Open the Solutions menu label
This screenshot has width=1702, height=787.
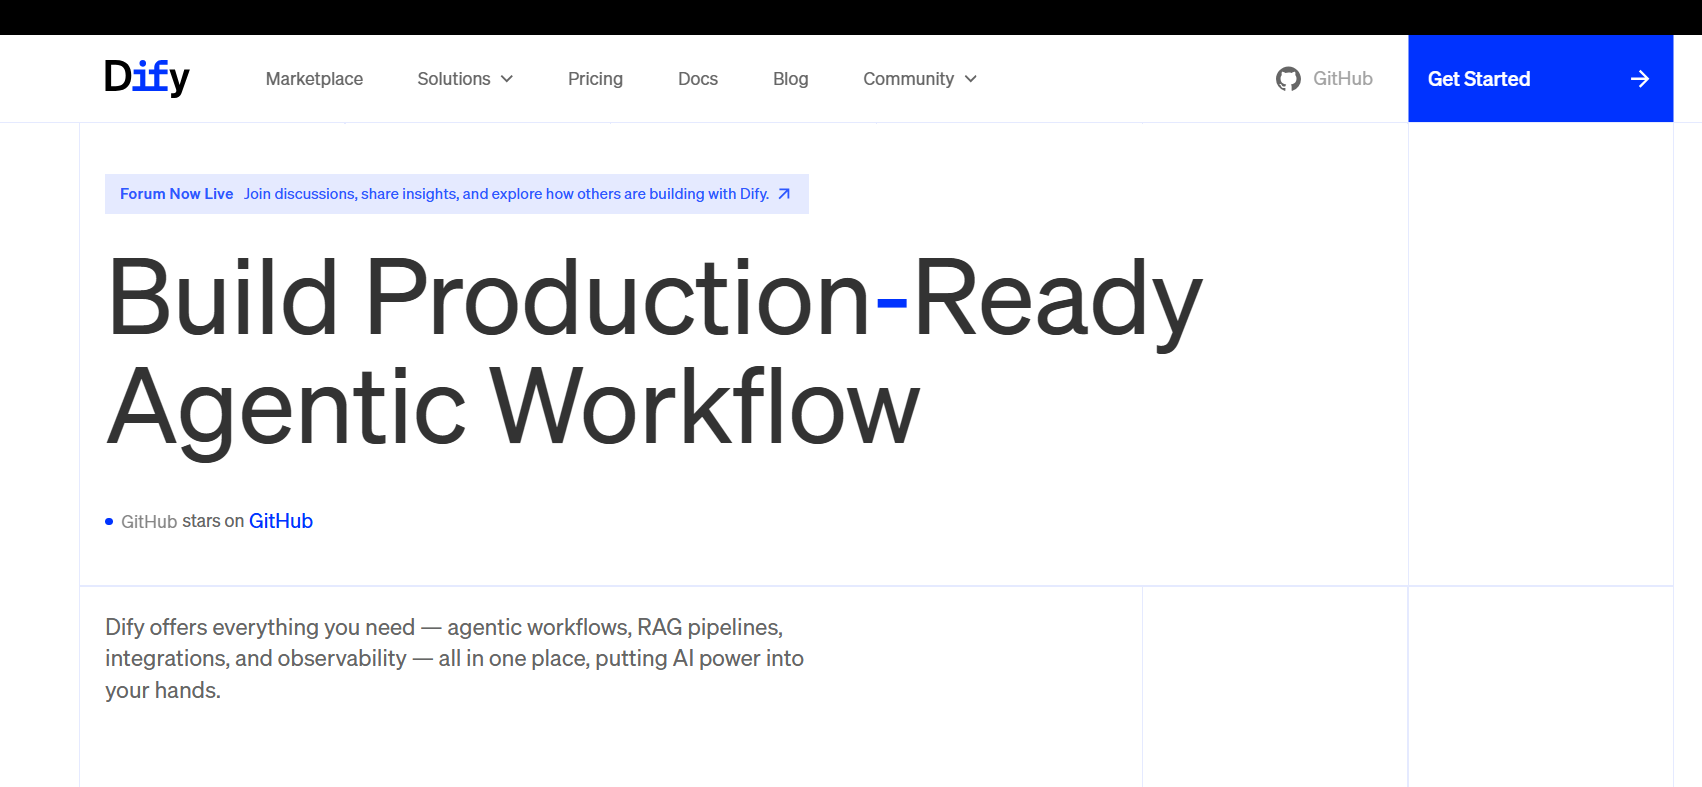453,79
